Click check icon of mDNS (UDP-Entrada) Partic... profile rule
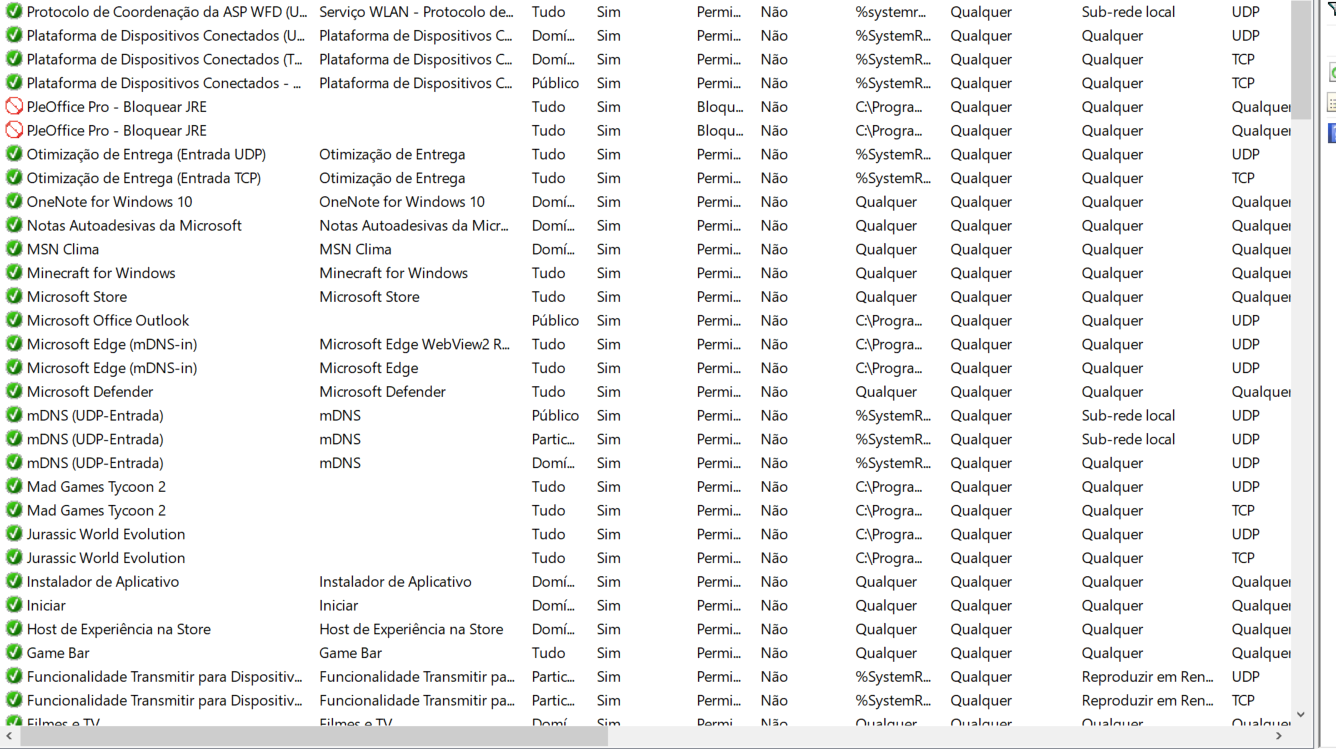The width and height of the screenshot is (1336, 749). (14, 439)
